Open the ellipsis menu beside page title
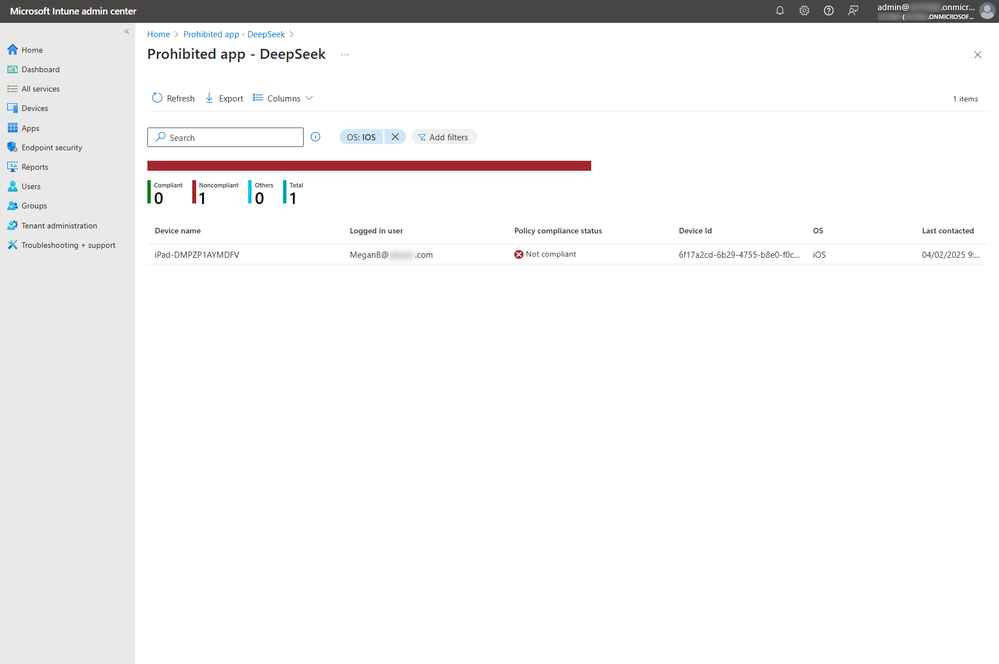999x664 pixels. click(345, 55)
